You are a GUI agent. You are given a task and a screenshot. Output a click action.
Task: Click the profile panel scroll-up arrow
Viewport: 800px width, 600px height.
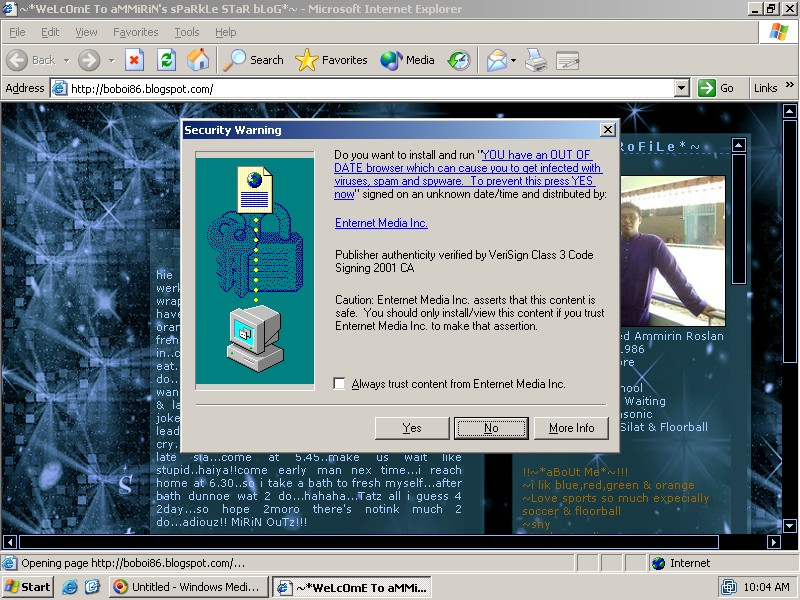click(x=738, y=145)
